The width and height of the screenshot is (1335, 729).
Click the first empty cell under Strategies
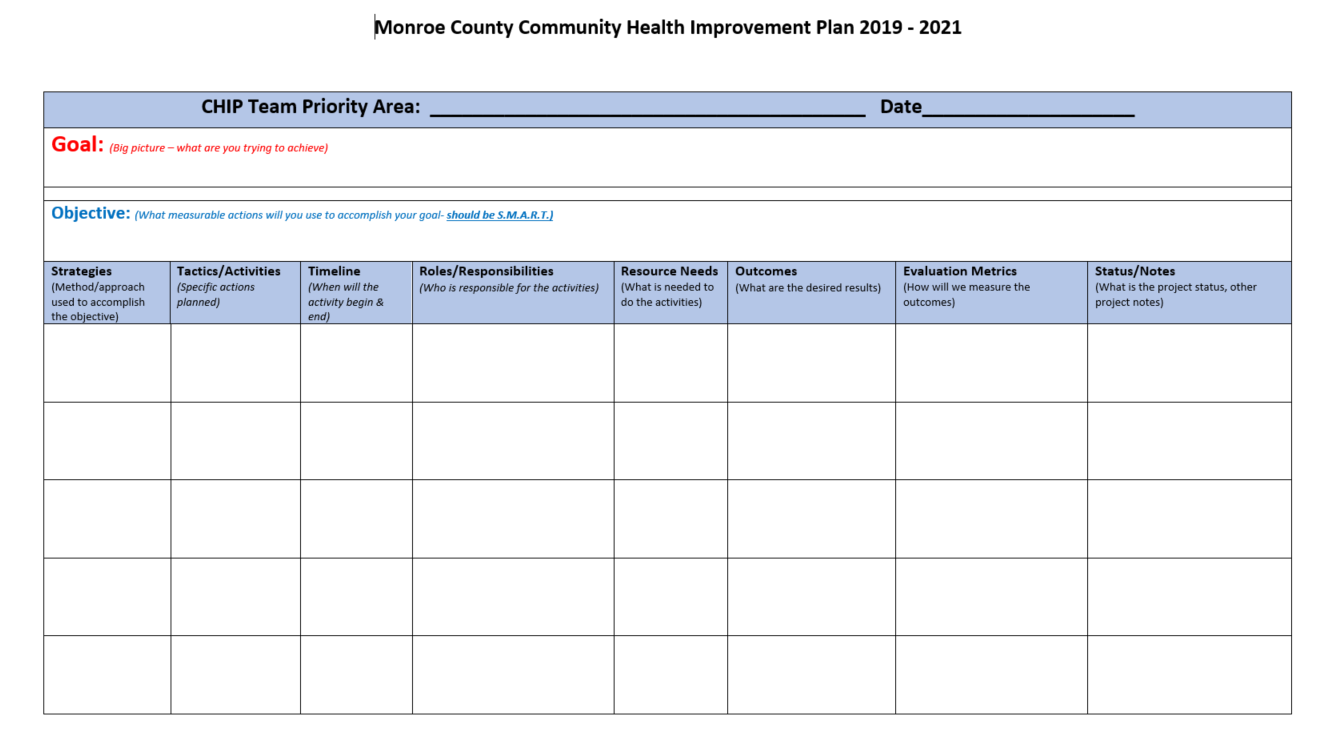click(x=107, y=363)
